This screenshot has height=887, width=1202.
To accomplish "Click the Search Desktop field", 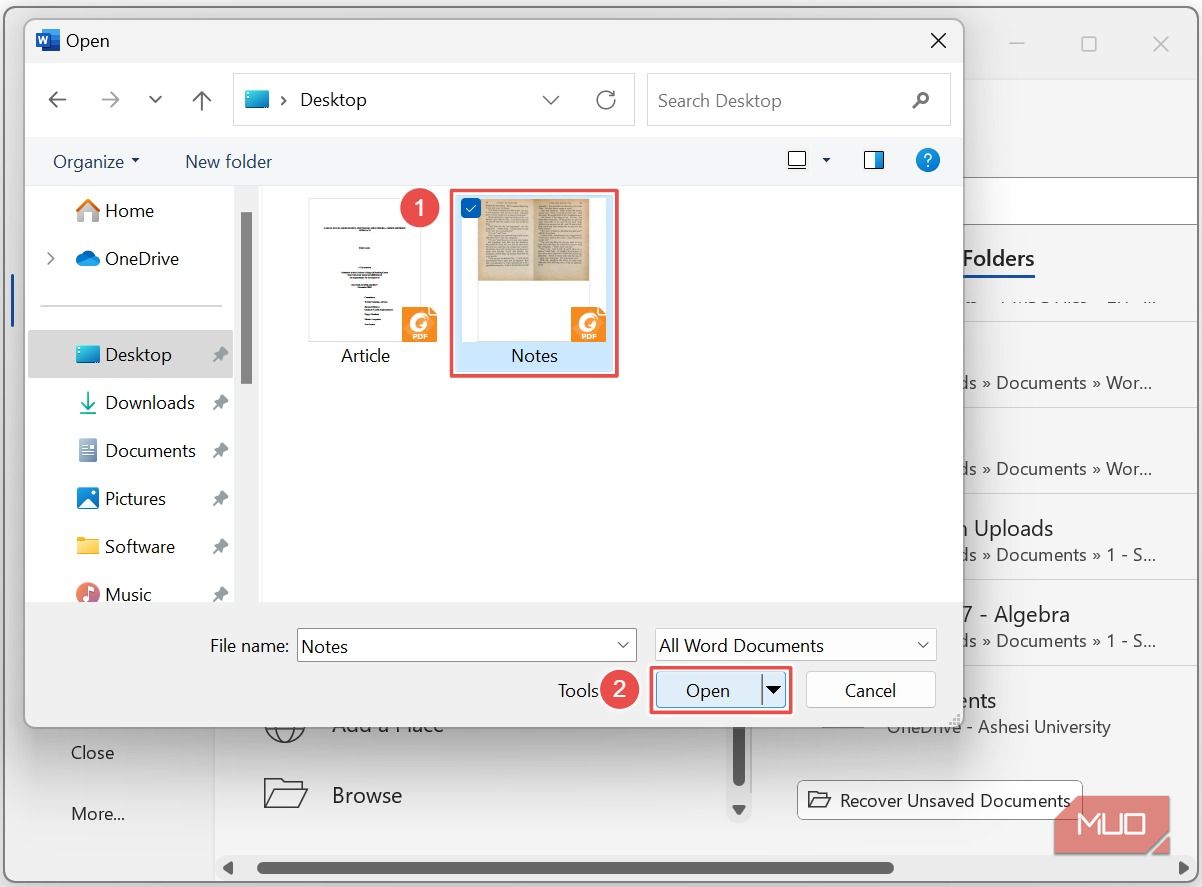I will click(x=798, y=100).
